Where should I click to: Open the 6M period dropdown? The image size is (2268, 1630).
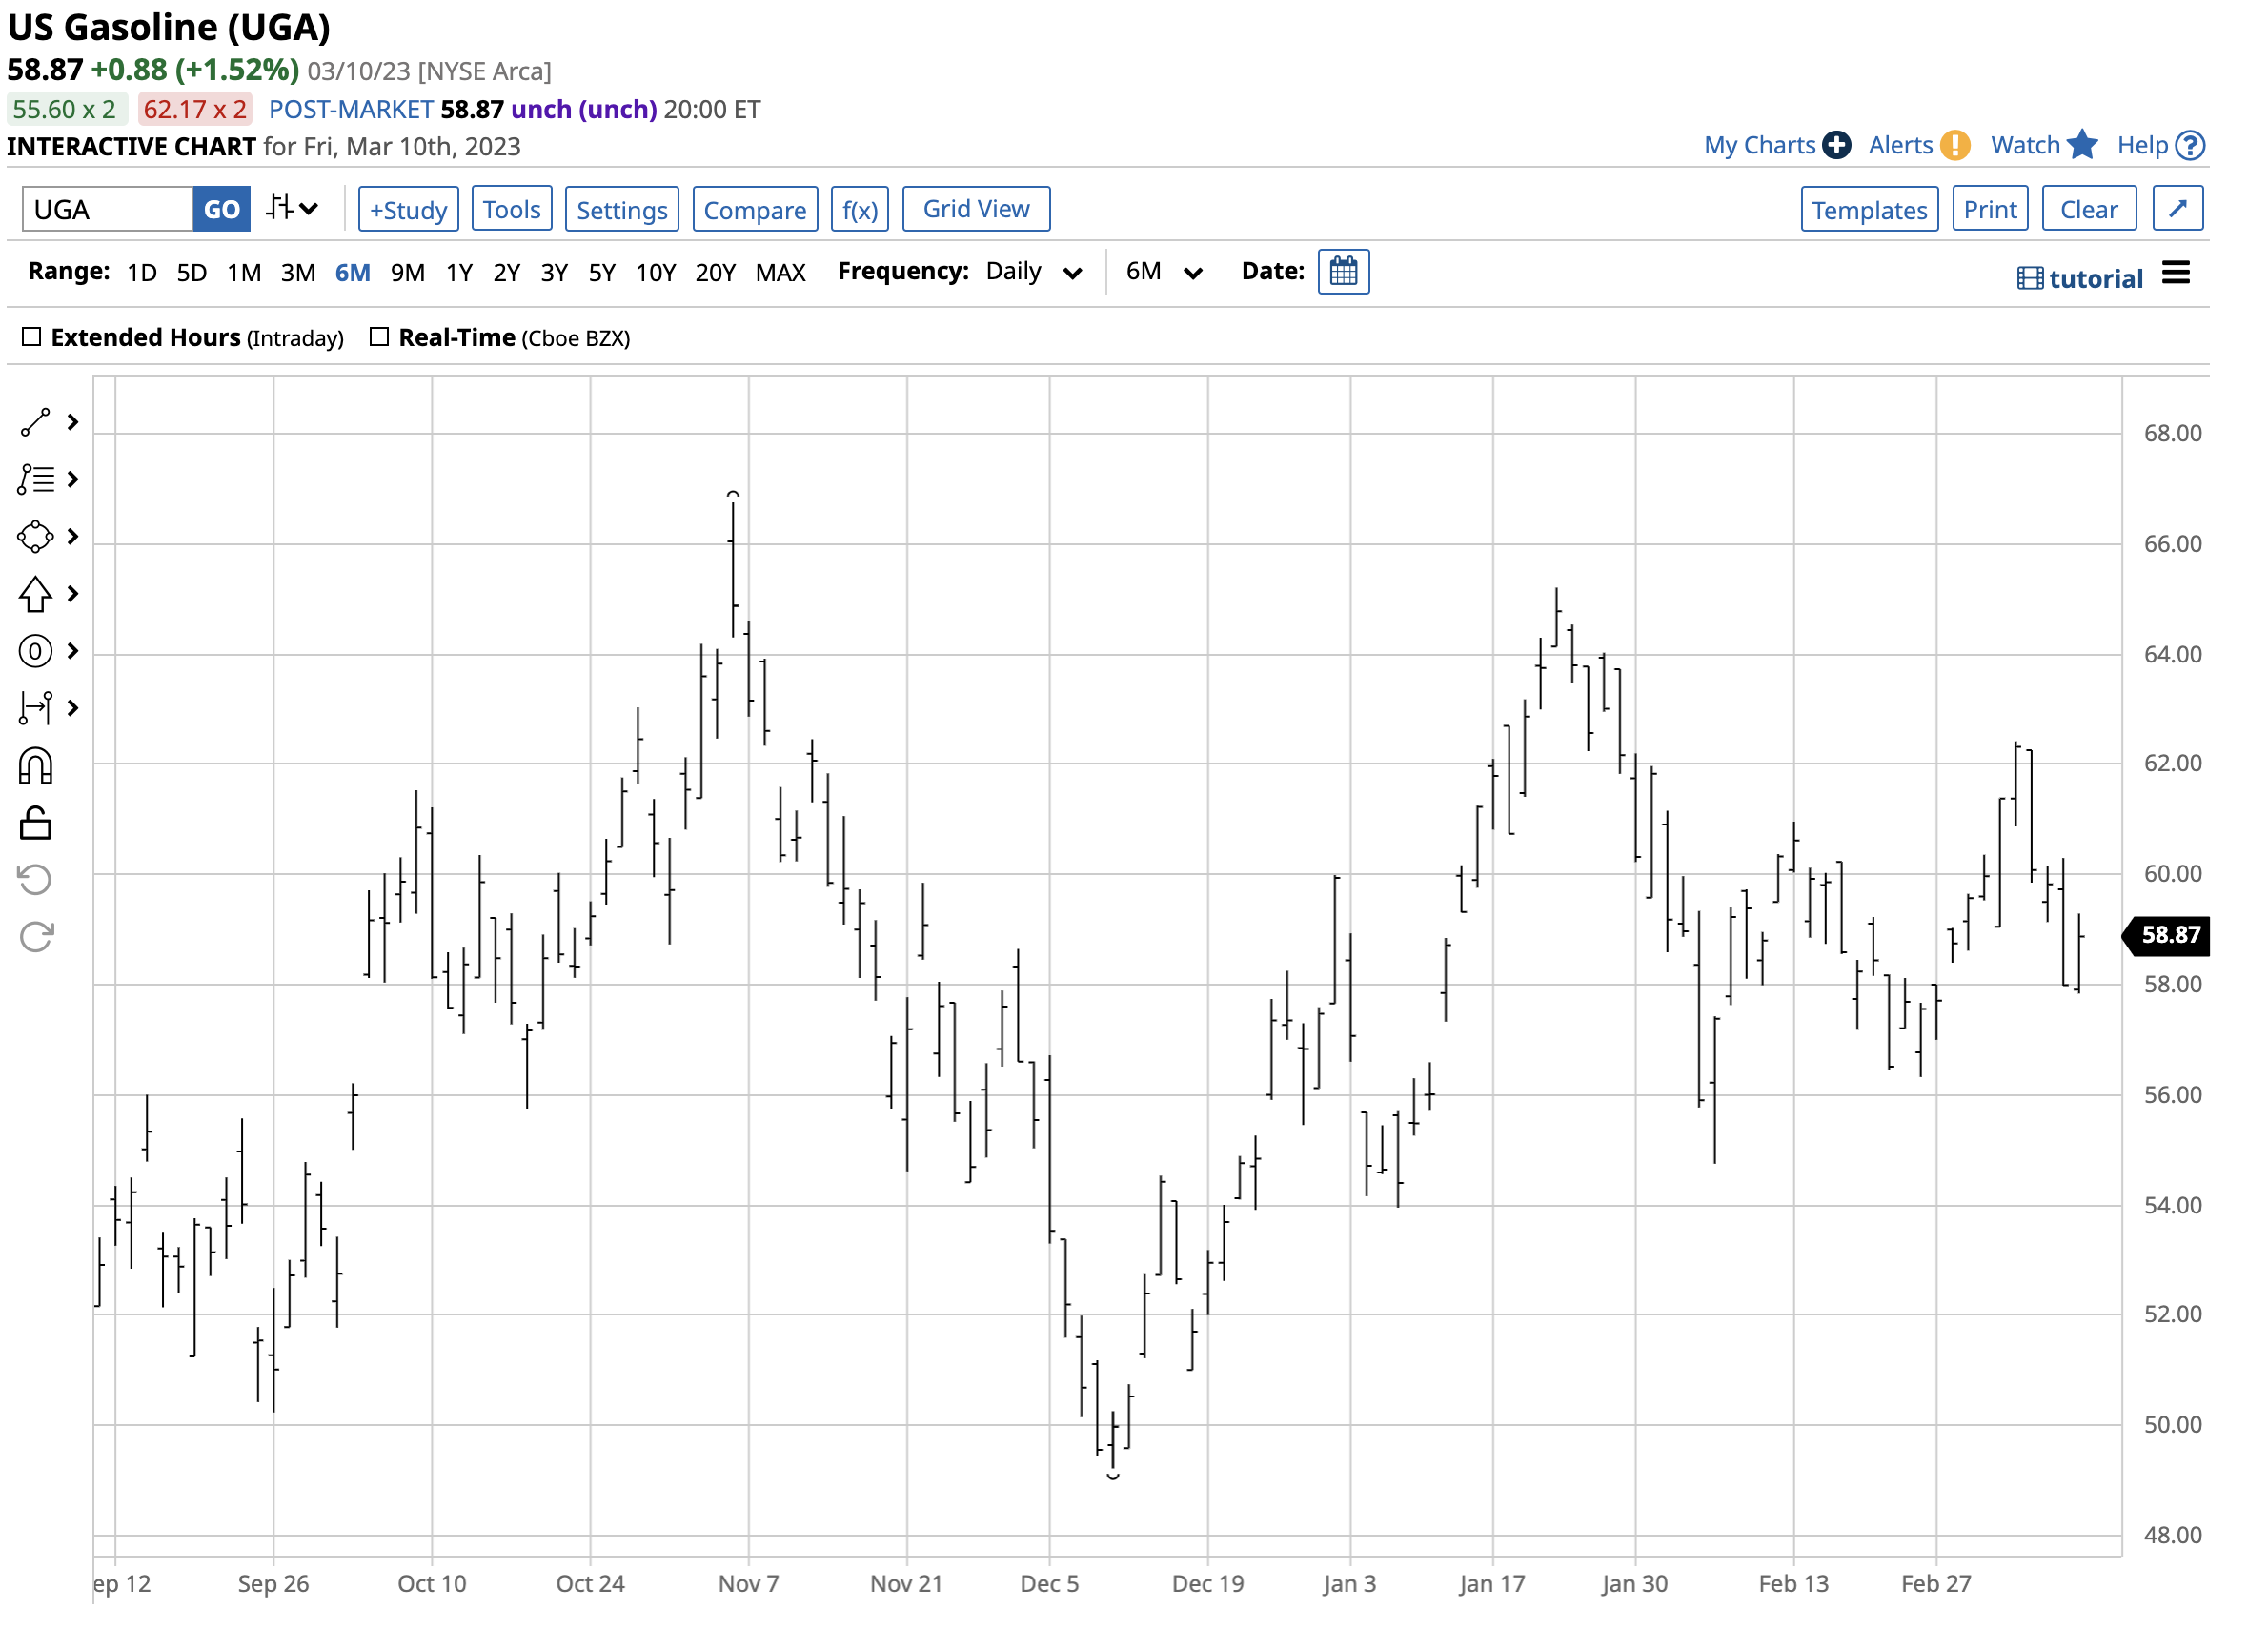point(1163,272)
